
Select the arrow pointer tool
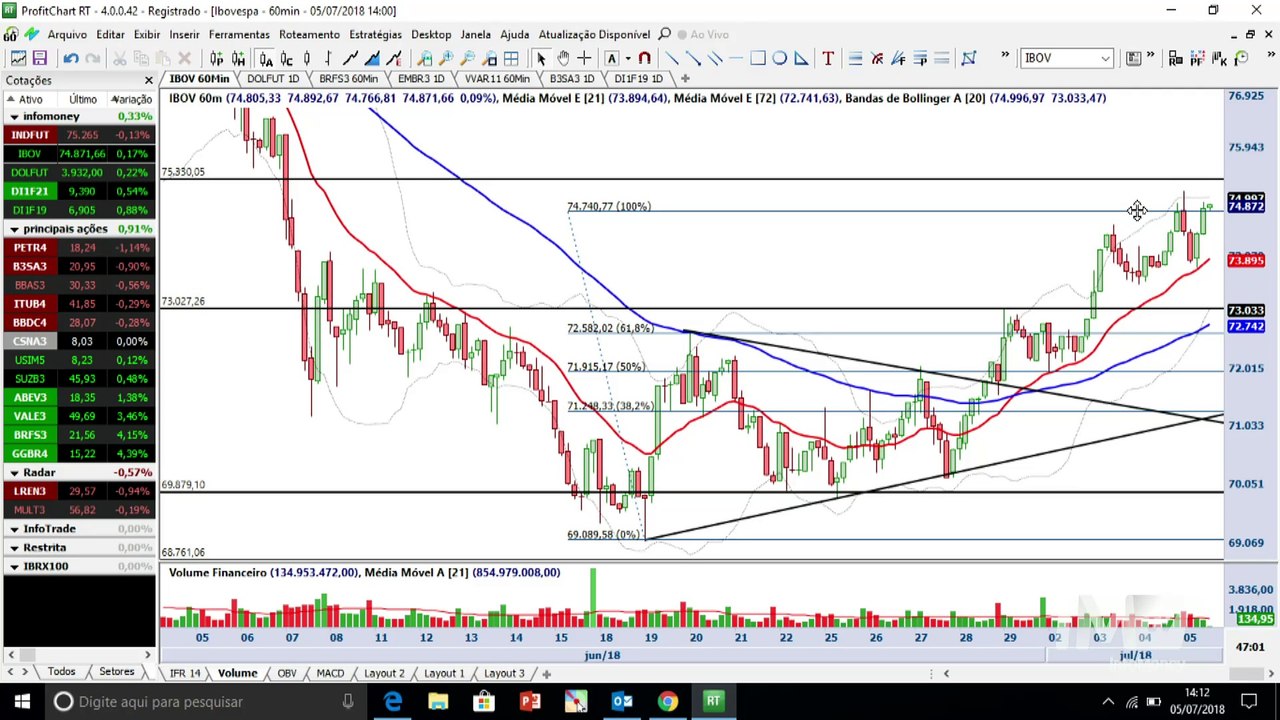point(541,59)
